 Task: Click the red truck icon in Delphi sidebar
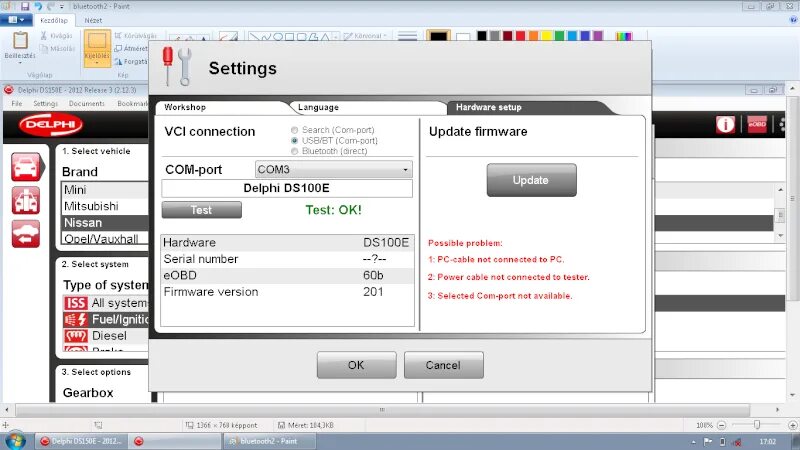coord(26,201)
